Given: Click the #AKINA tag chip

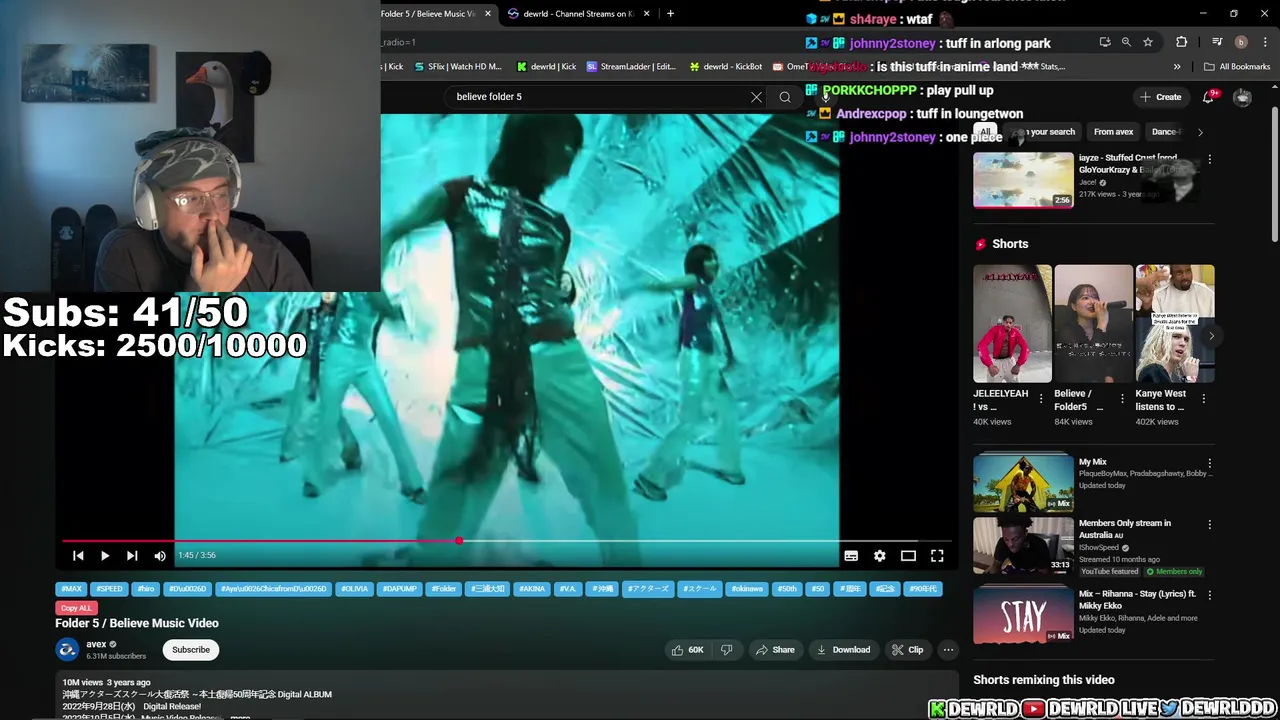Looking at the screenshot, I should pyautogui.click(x=532, y=589).
